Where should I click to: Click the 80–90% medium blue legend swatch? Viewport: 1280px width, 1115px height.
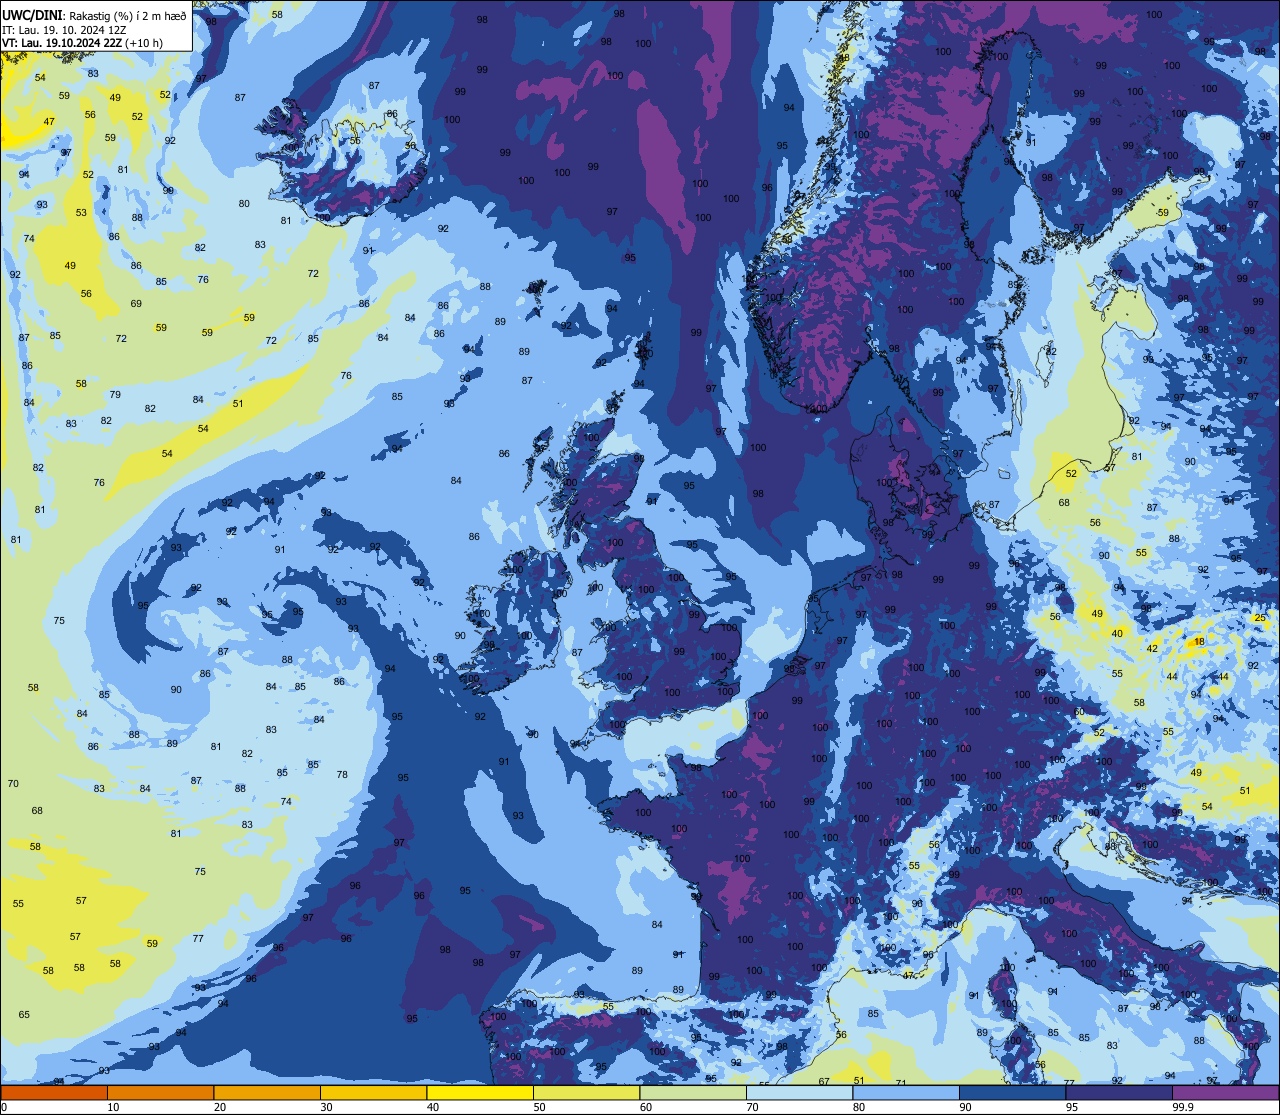(906, 1092)
